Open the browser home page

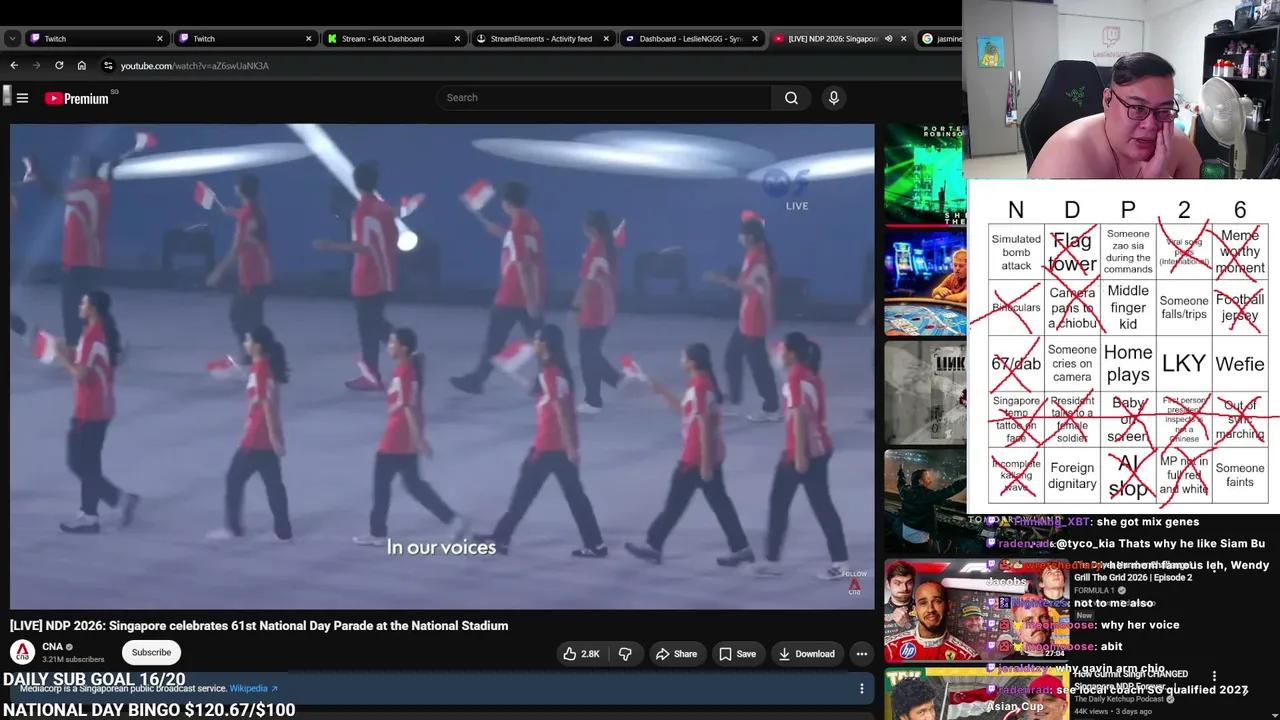(82, 66)
